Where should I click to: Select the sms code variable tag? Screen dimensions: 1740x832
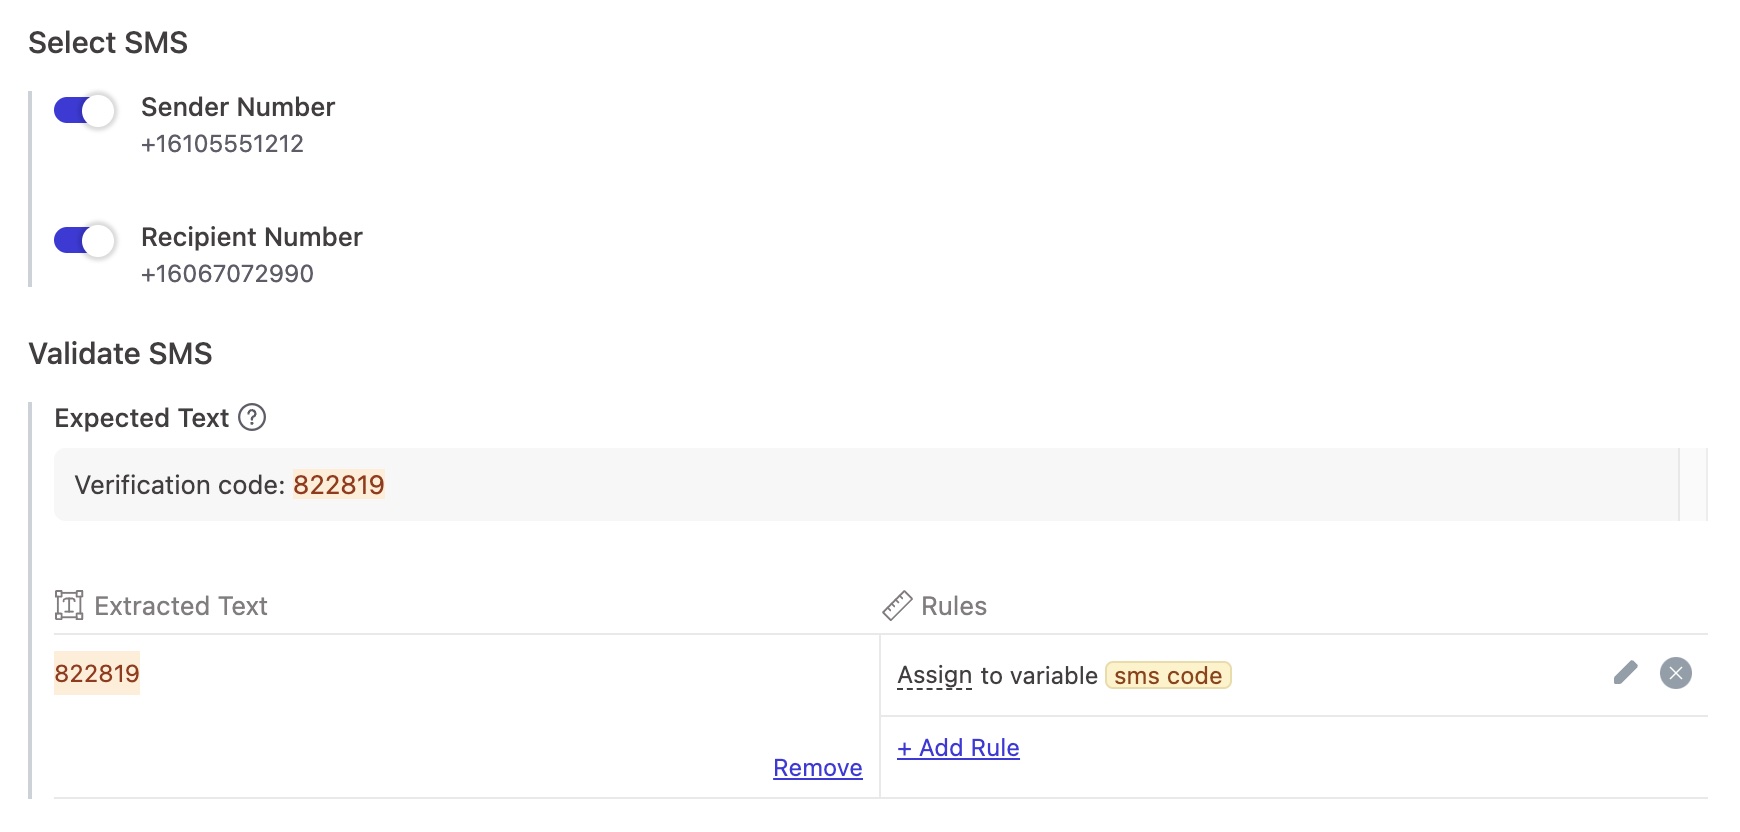1167,676
